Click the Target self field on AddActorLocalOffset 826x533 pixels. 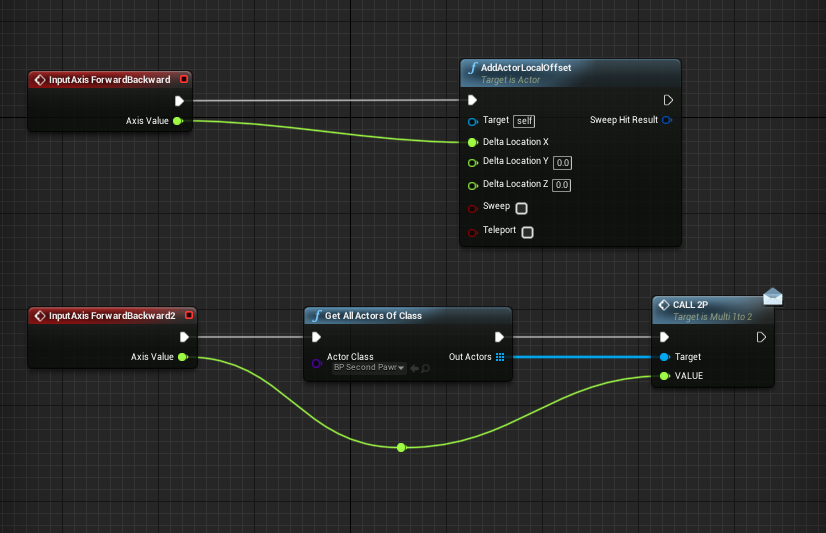pyautogui.click(x=524, y=121)
